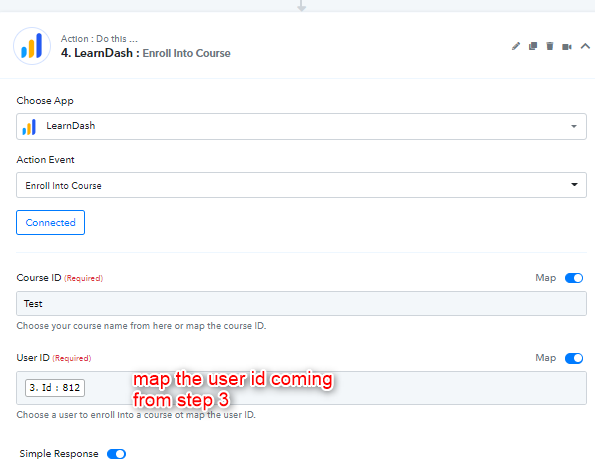Viewport: 595px width, 476px height.
Task: Disable the Simple Response toggle
Action: (116, 454)
